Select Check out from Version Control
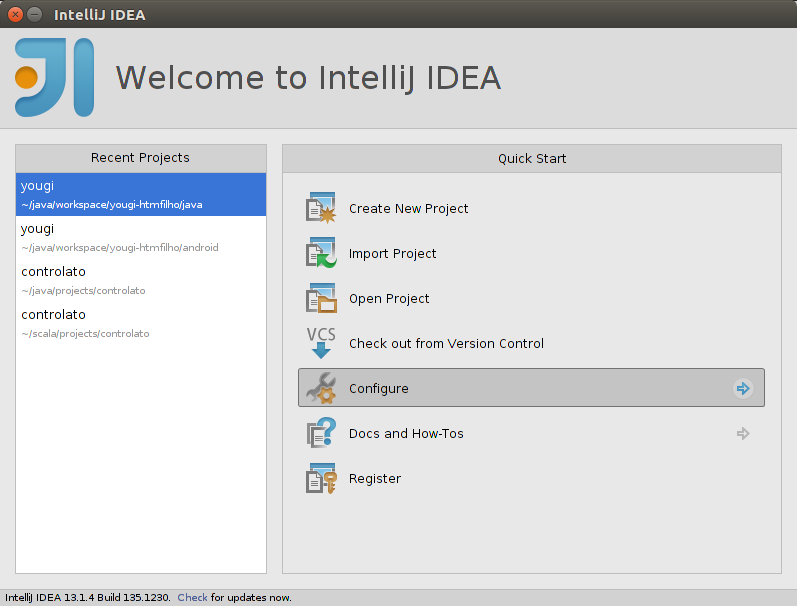Screen dimensions: 797x606 pyautogui.click(x=446, y=344)
